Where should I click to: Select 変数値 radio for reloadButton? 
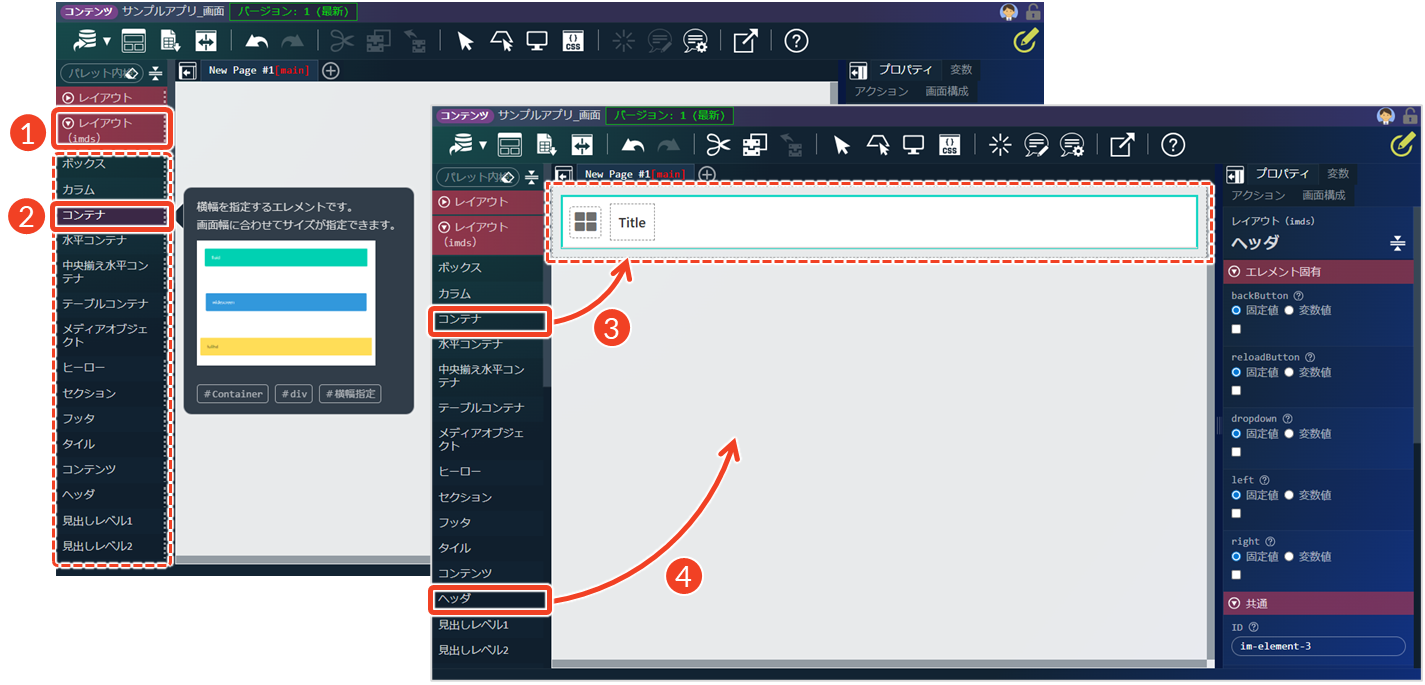point(1289,372)
